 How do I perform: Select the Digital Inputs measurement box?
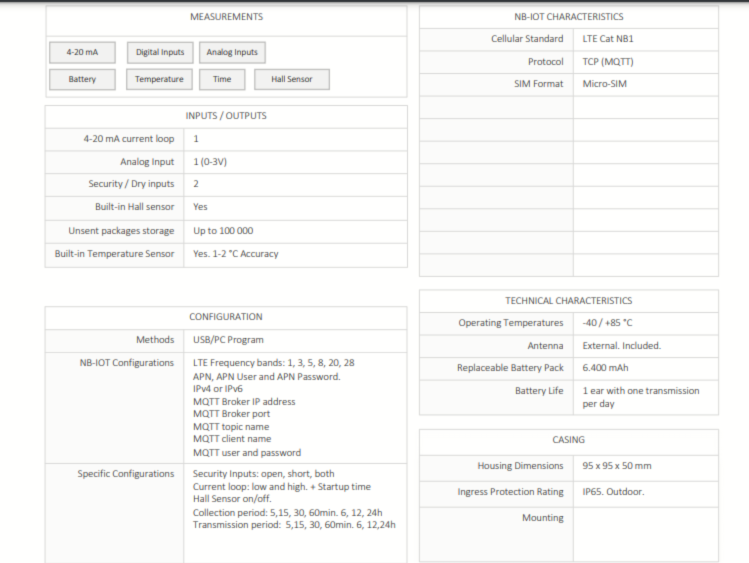click(x=160, y=53)
